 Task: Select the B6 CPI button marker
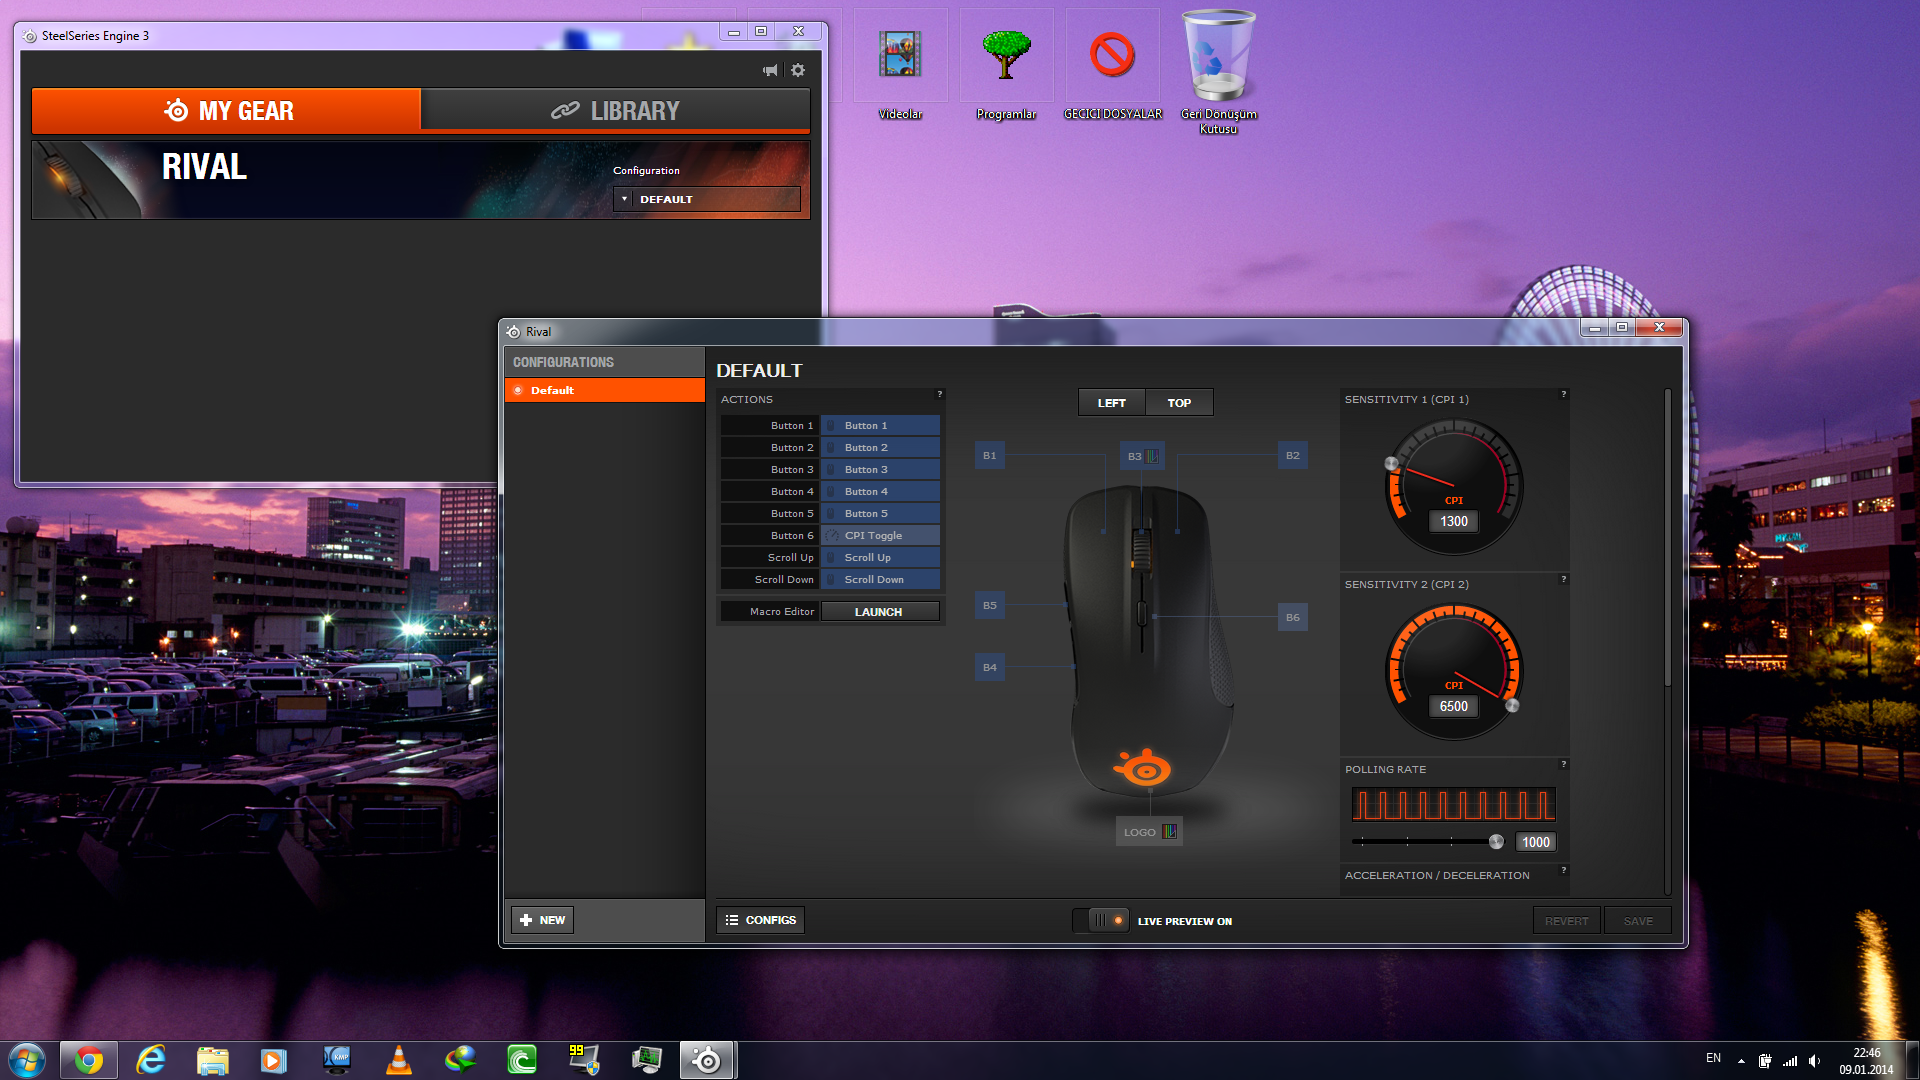point(1293,617)
